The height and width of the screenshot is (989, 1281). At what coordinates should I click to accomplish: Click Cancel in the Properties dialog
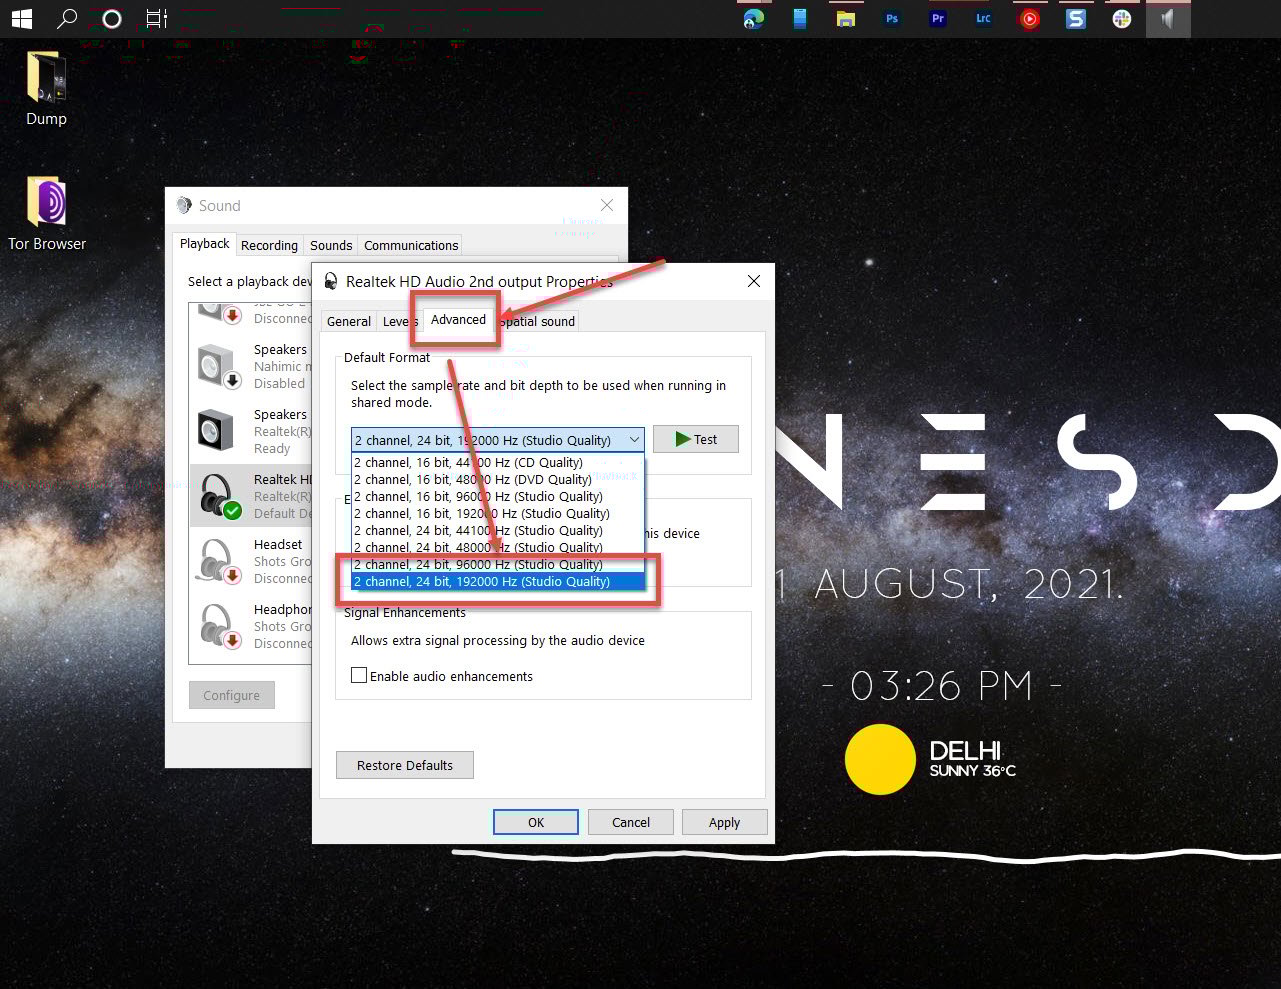631,822
